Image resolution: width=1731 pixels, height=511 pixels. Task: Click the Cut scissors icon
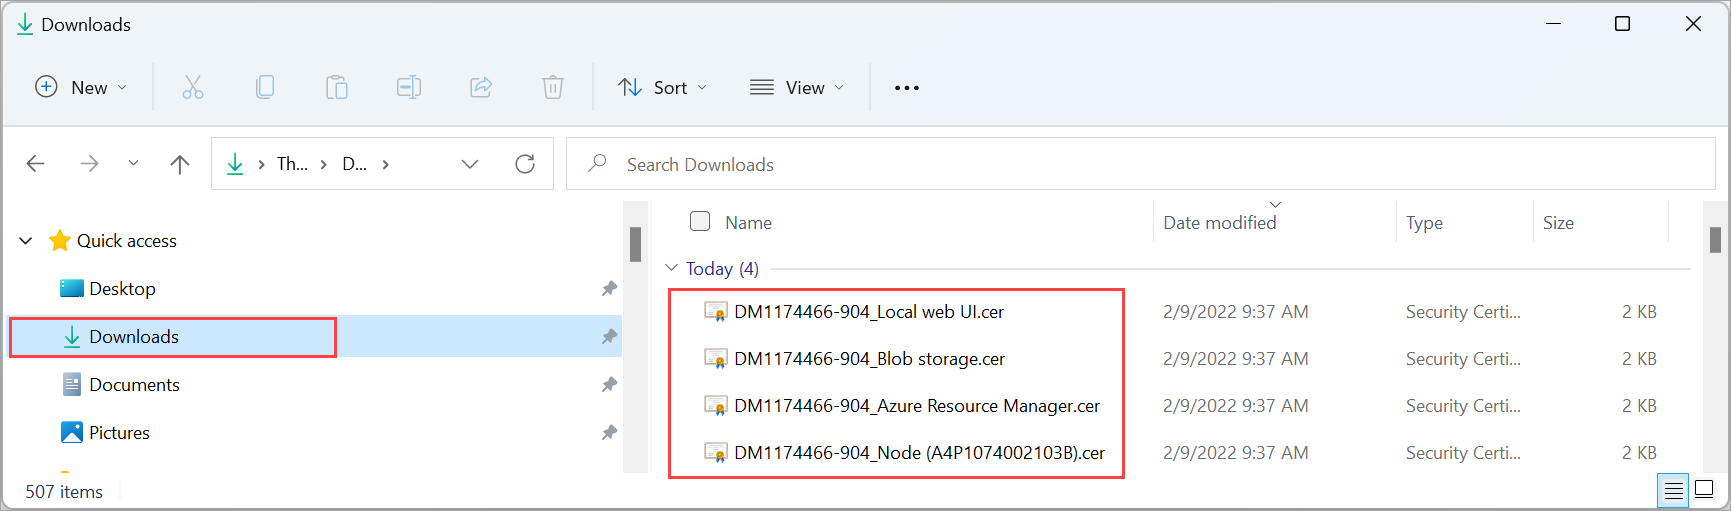(x=193, y=87)
